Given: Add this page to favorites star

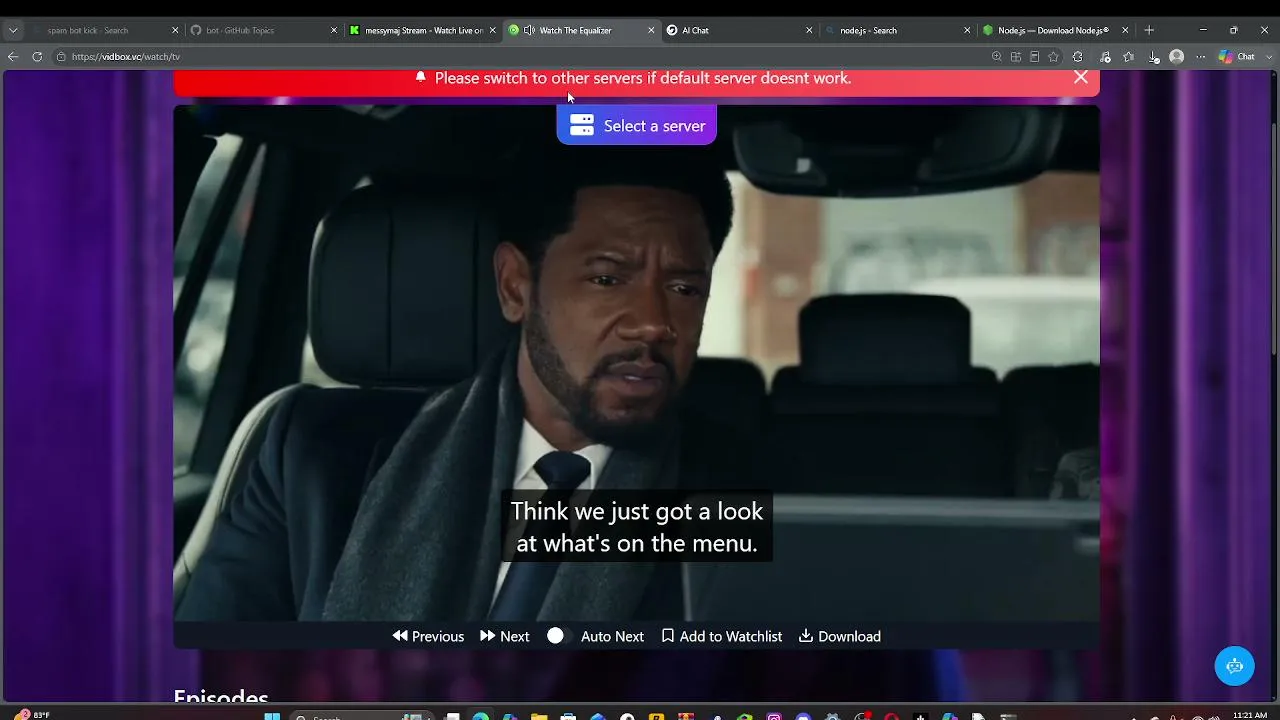Looking at the screenshot, I should (1053, 57).
